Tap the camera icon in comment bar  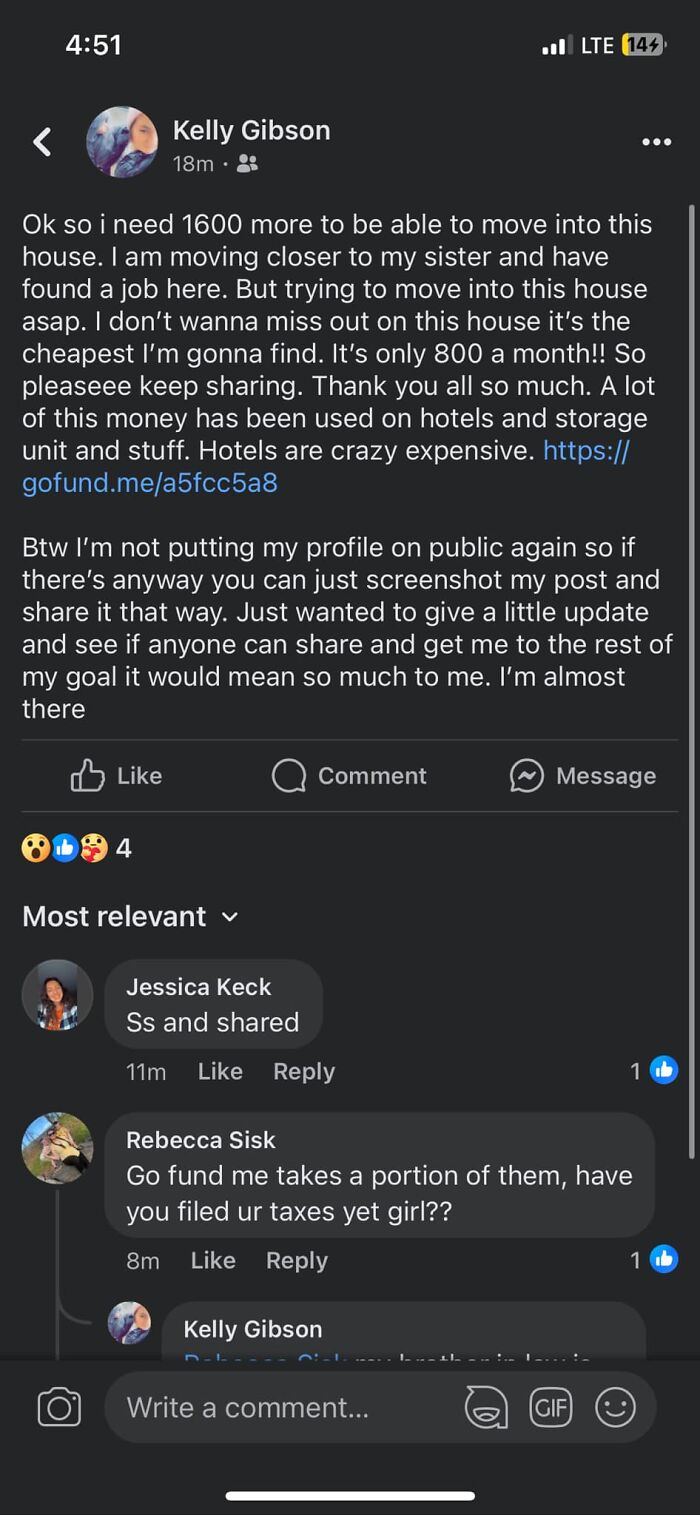tap(59, 1408)
